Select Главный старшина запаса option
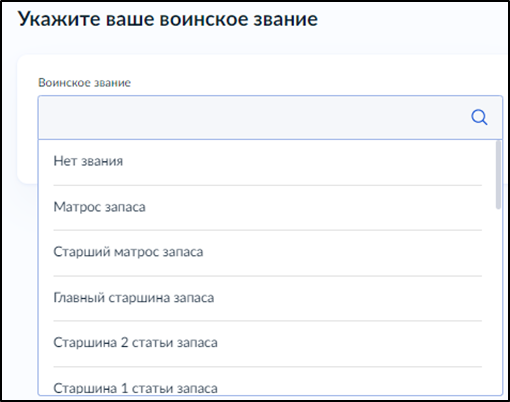This screenshot has height=402, width=510. (268, 298)
